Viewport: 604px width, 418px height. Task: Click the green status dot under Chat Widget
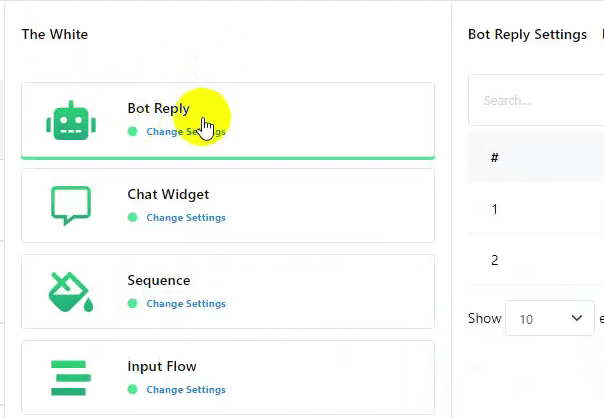[132, 217]
